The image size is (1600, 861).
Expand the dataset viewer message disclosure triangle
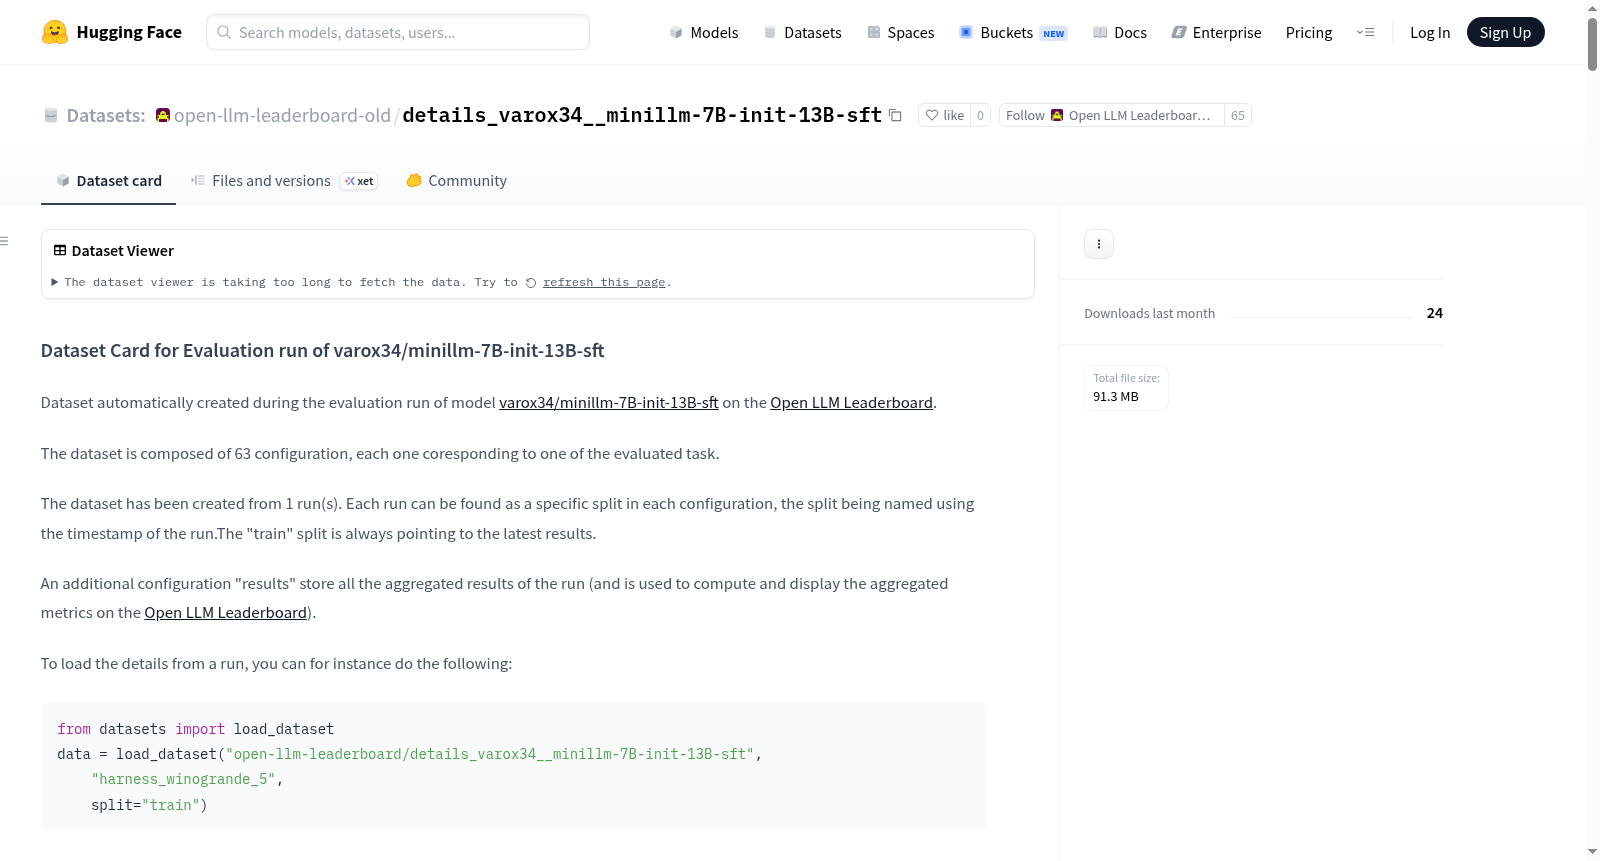[x=54, y=282]
